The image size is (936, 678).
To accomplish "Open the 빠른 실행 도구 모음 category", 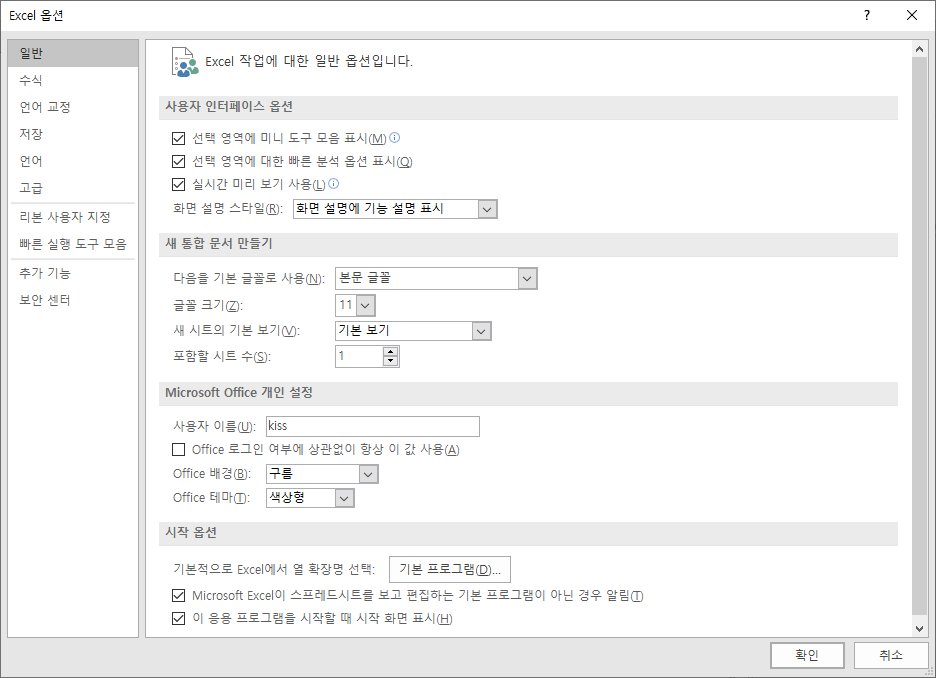I will pyautogui.click(x=73, y=244).
